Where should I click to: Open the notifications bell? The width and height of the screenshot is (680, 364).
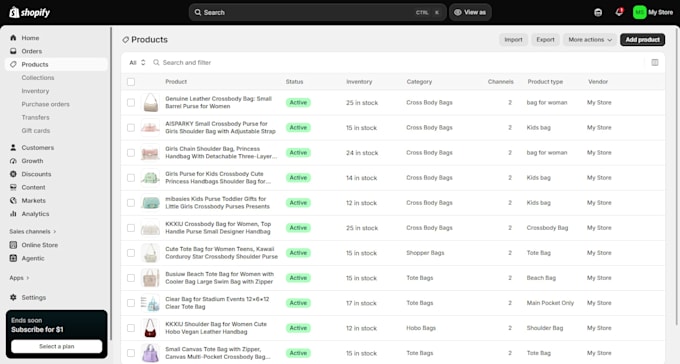point(619,12)
